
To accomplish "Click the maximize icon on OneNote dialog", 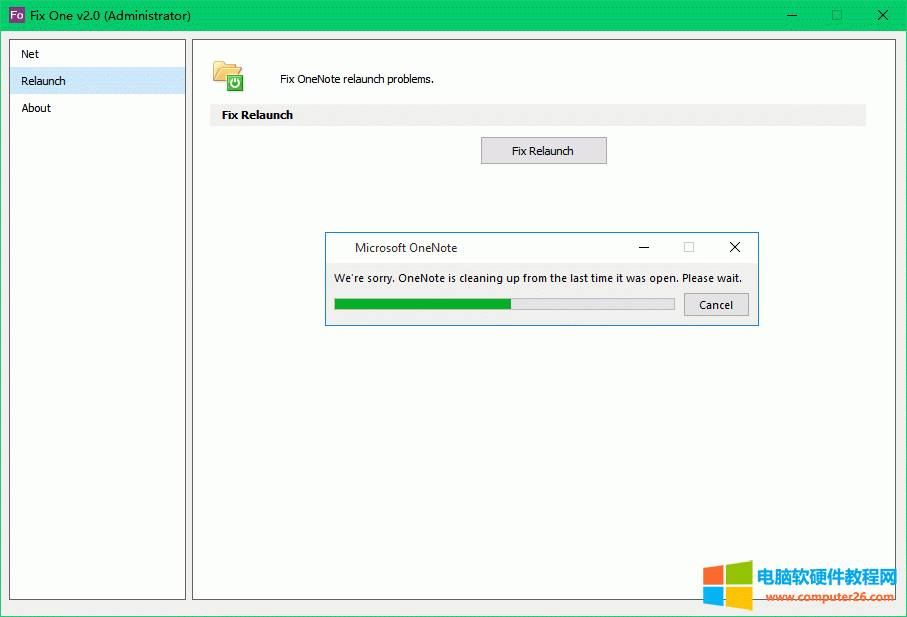I will tap(688, 247).
